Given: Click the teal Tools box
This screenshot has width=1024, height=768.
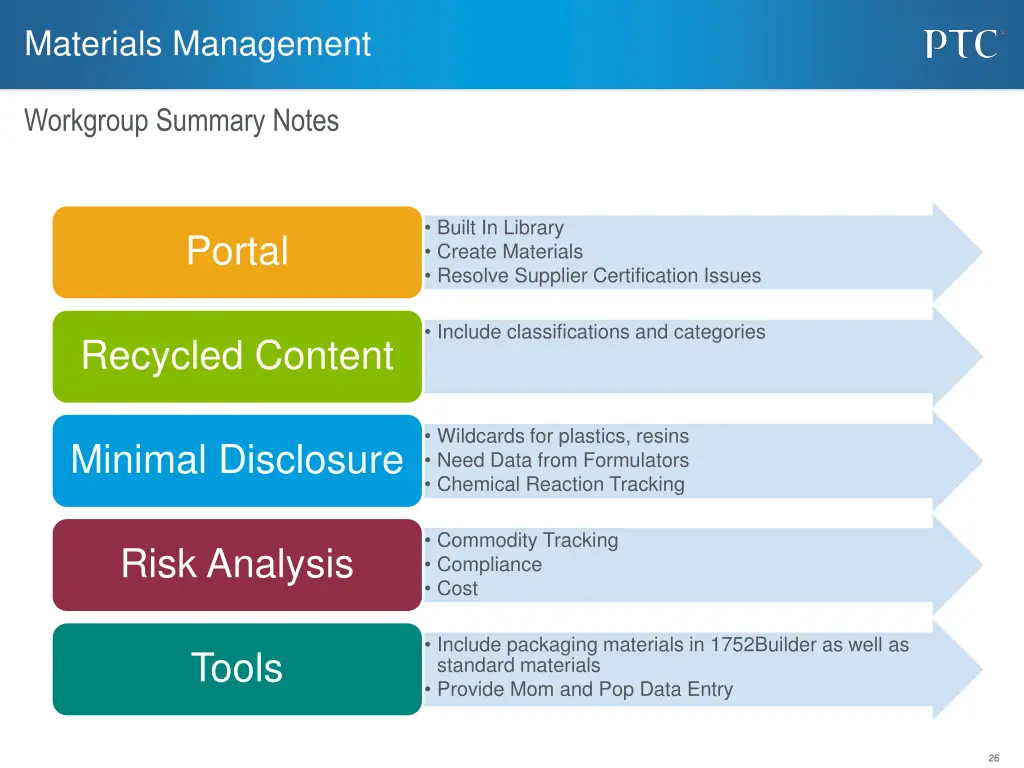Looking at the screenshot, I should point(236,669).
